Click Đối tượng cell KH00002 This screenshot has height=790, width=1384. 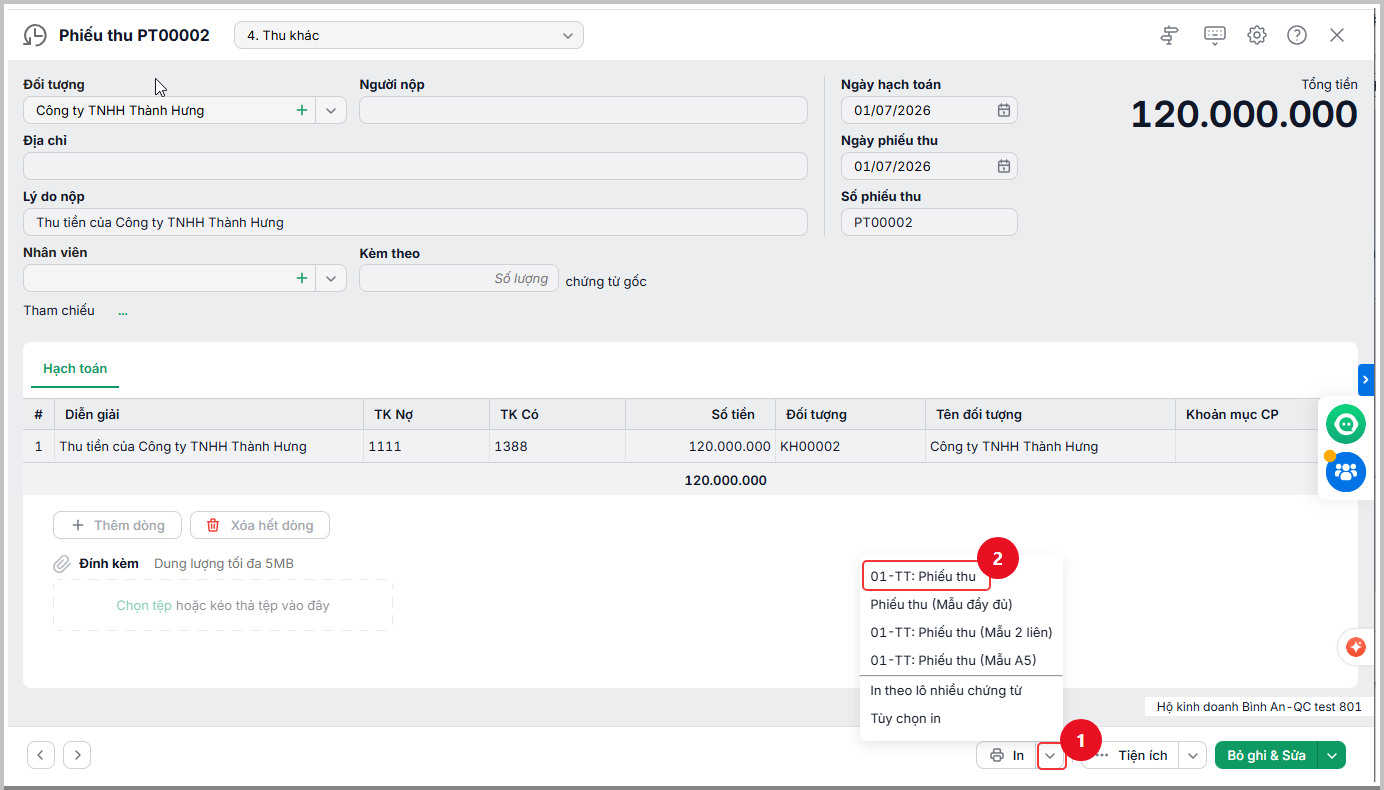850,446
